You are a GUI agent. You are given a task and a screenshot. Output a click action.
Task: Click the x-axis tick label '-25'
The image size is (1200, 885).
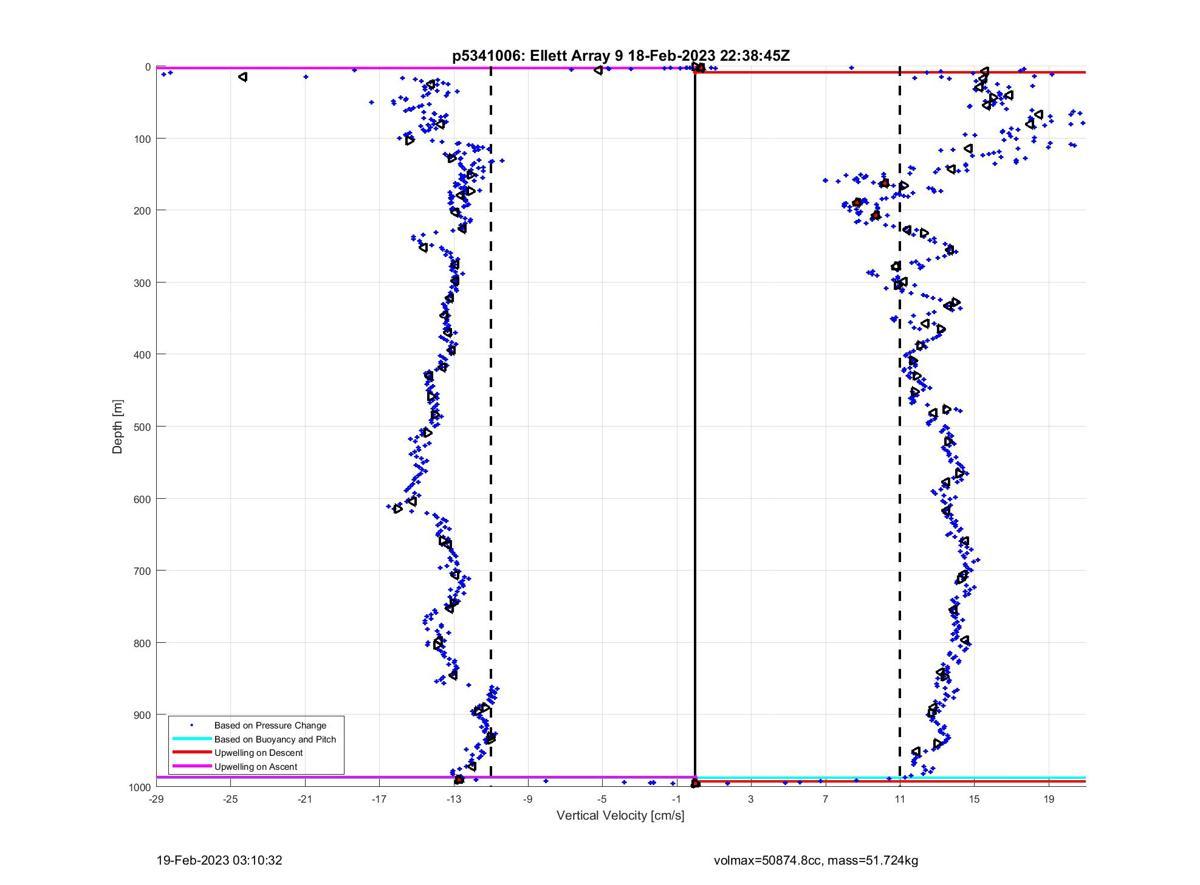(230, 799)
